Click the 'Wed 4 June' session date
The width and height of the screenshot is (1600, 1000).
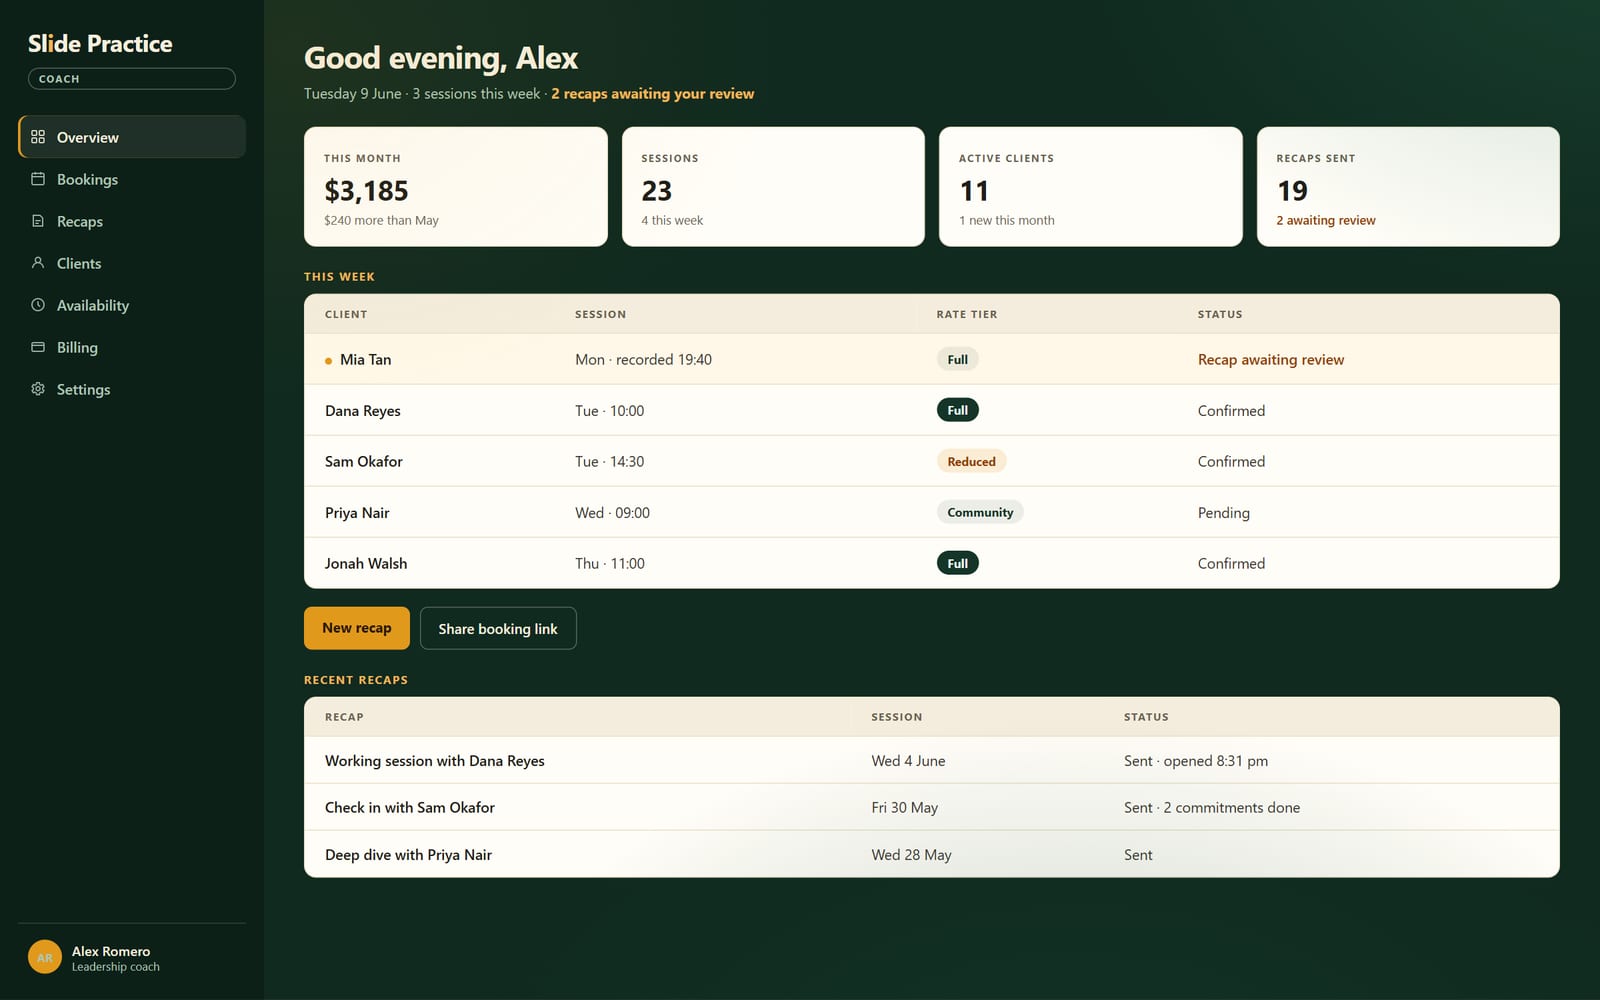[x=908, y=761]
